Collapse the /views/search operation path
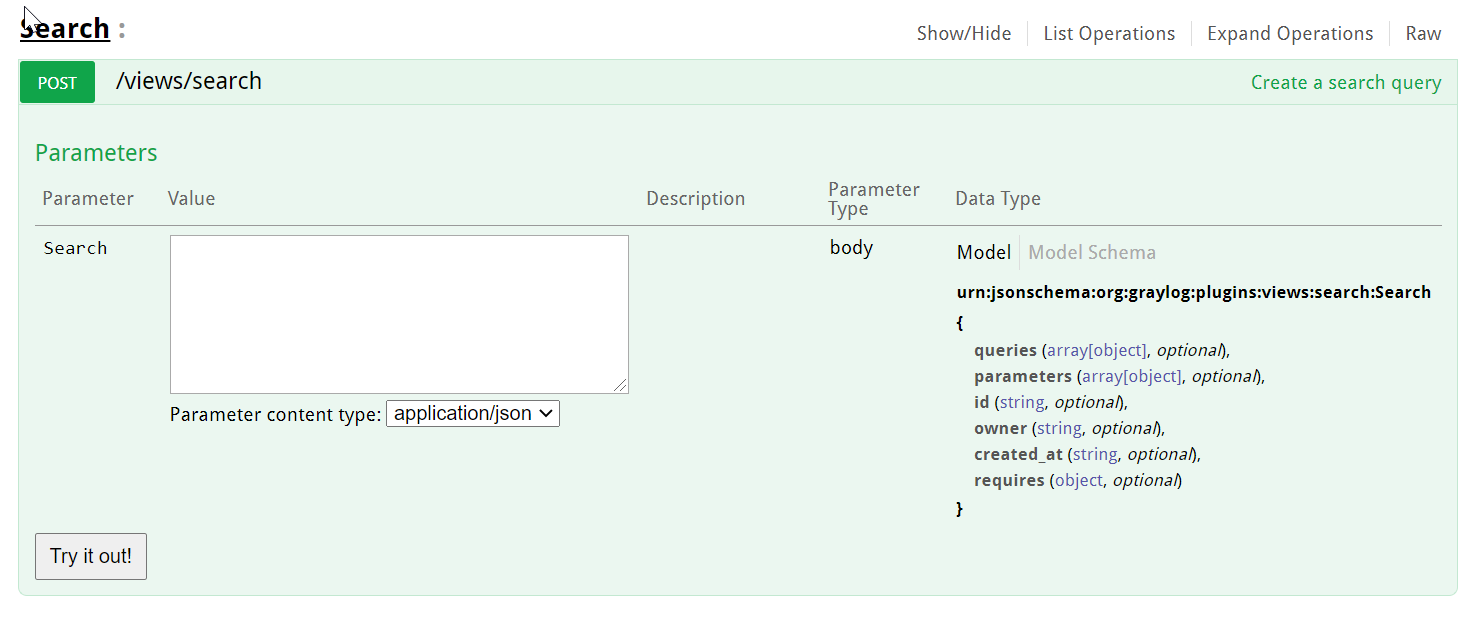 tap(189, 82)
